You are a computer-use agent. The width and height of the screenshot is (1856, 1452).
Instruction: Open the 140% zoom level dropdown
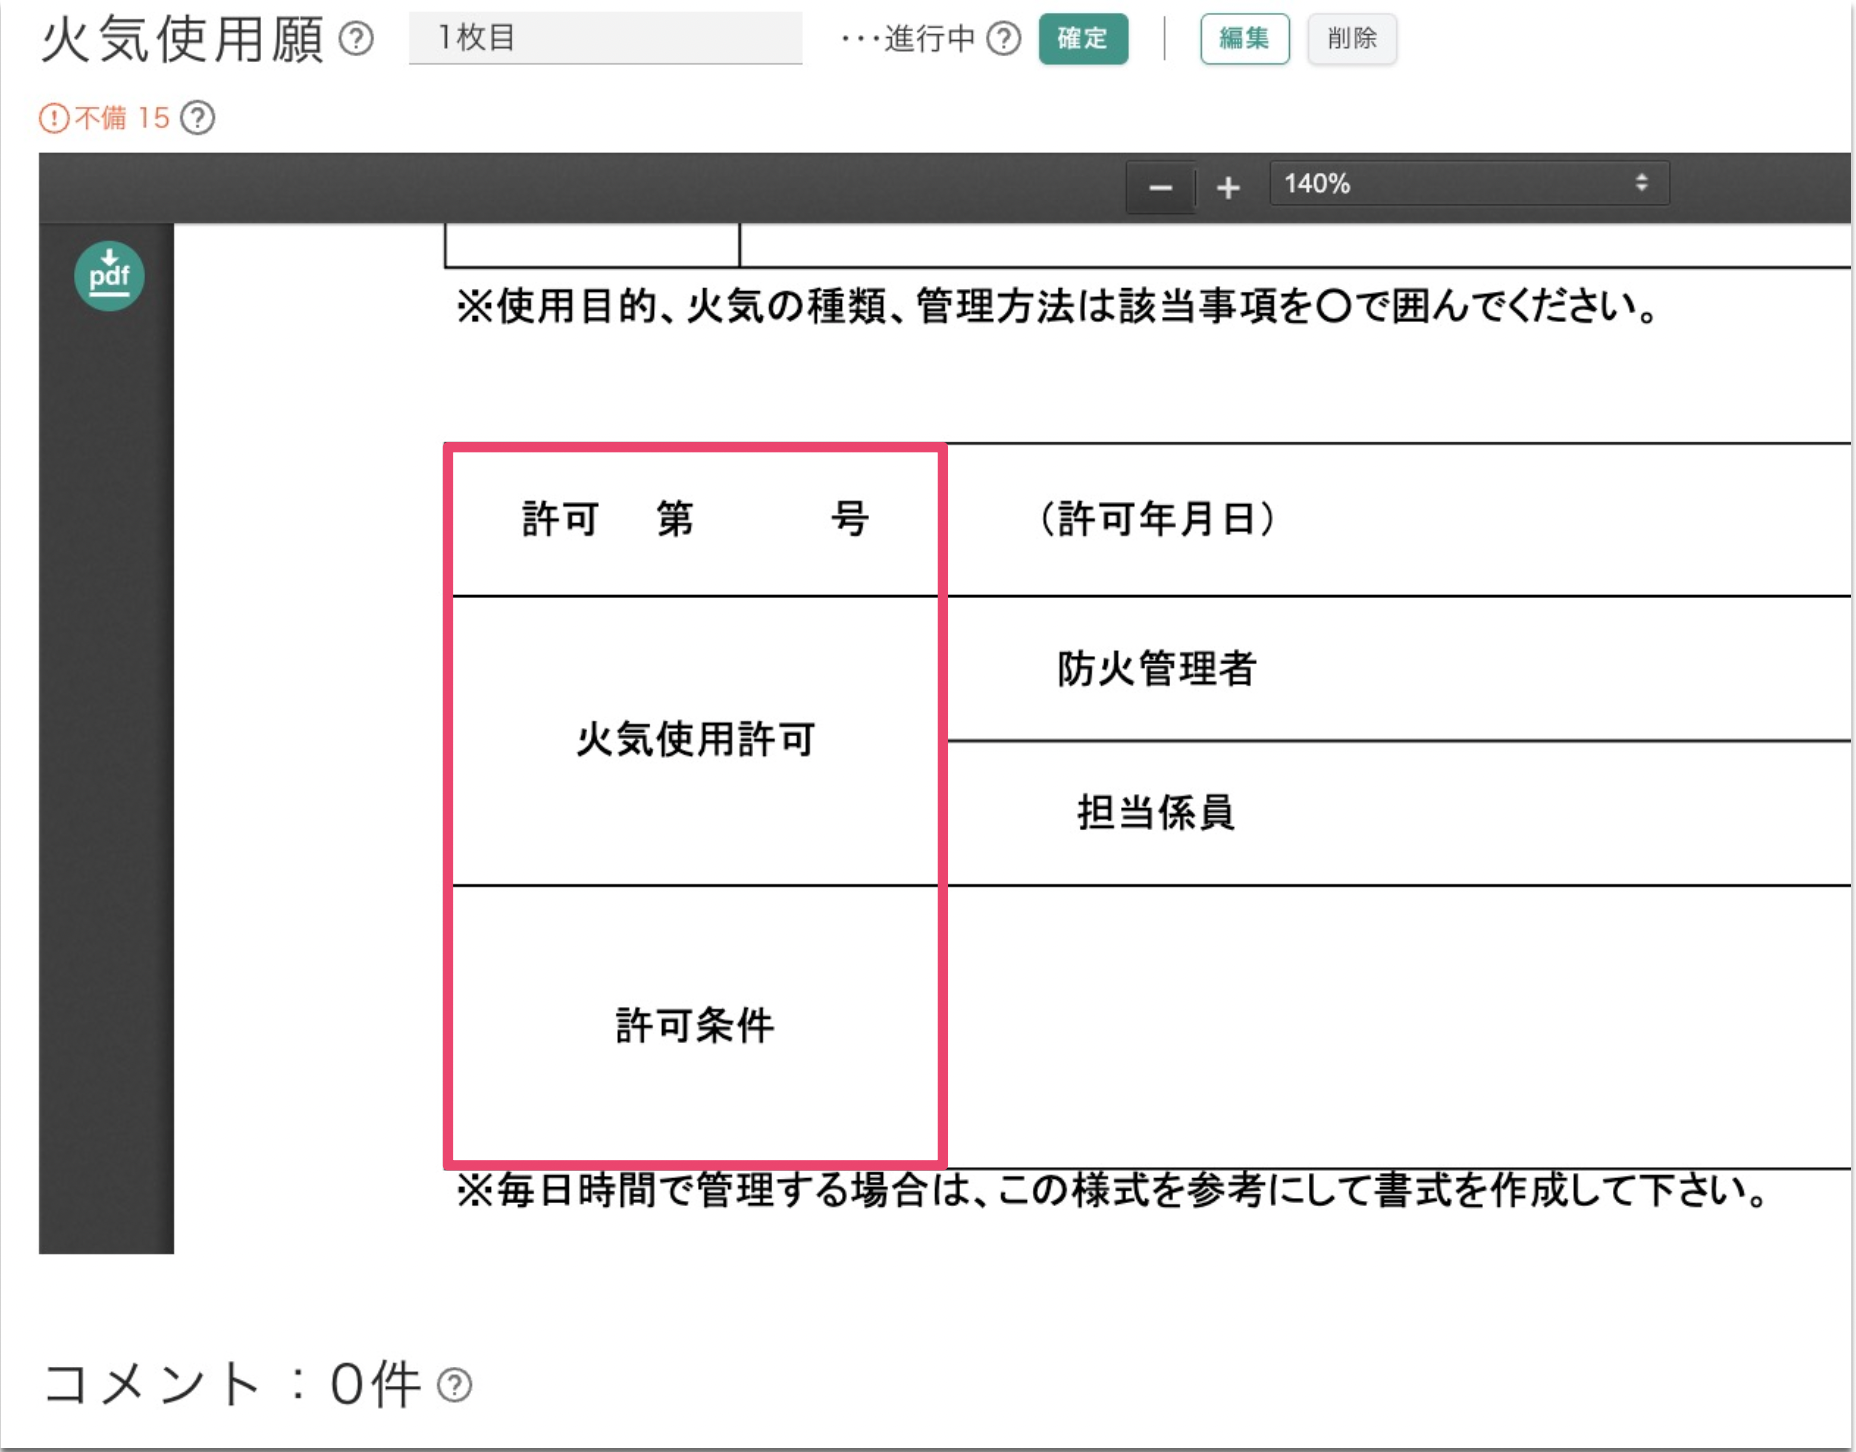coord(1468,184)
